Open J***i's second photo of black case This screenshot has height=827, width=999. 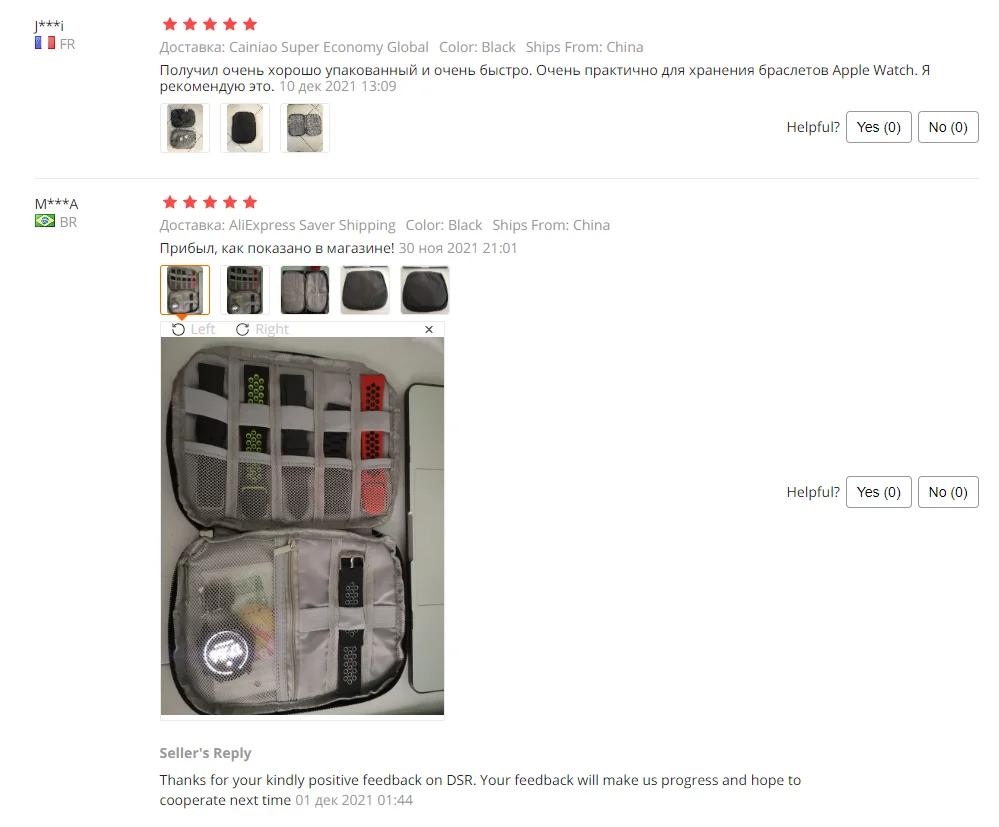tap(245, 128)
